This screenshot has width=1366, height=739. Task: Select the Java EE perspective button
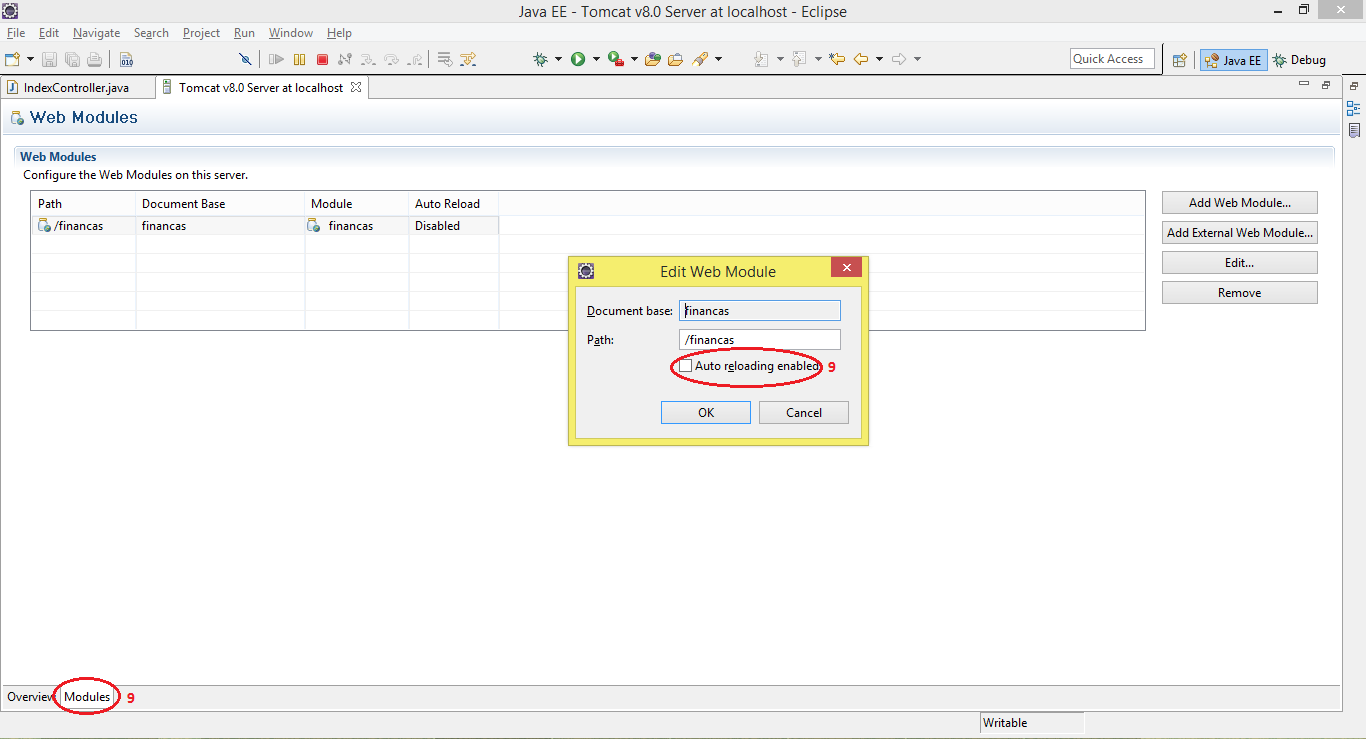[x=1233, y=59]
